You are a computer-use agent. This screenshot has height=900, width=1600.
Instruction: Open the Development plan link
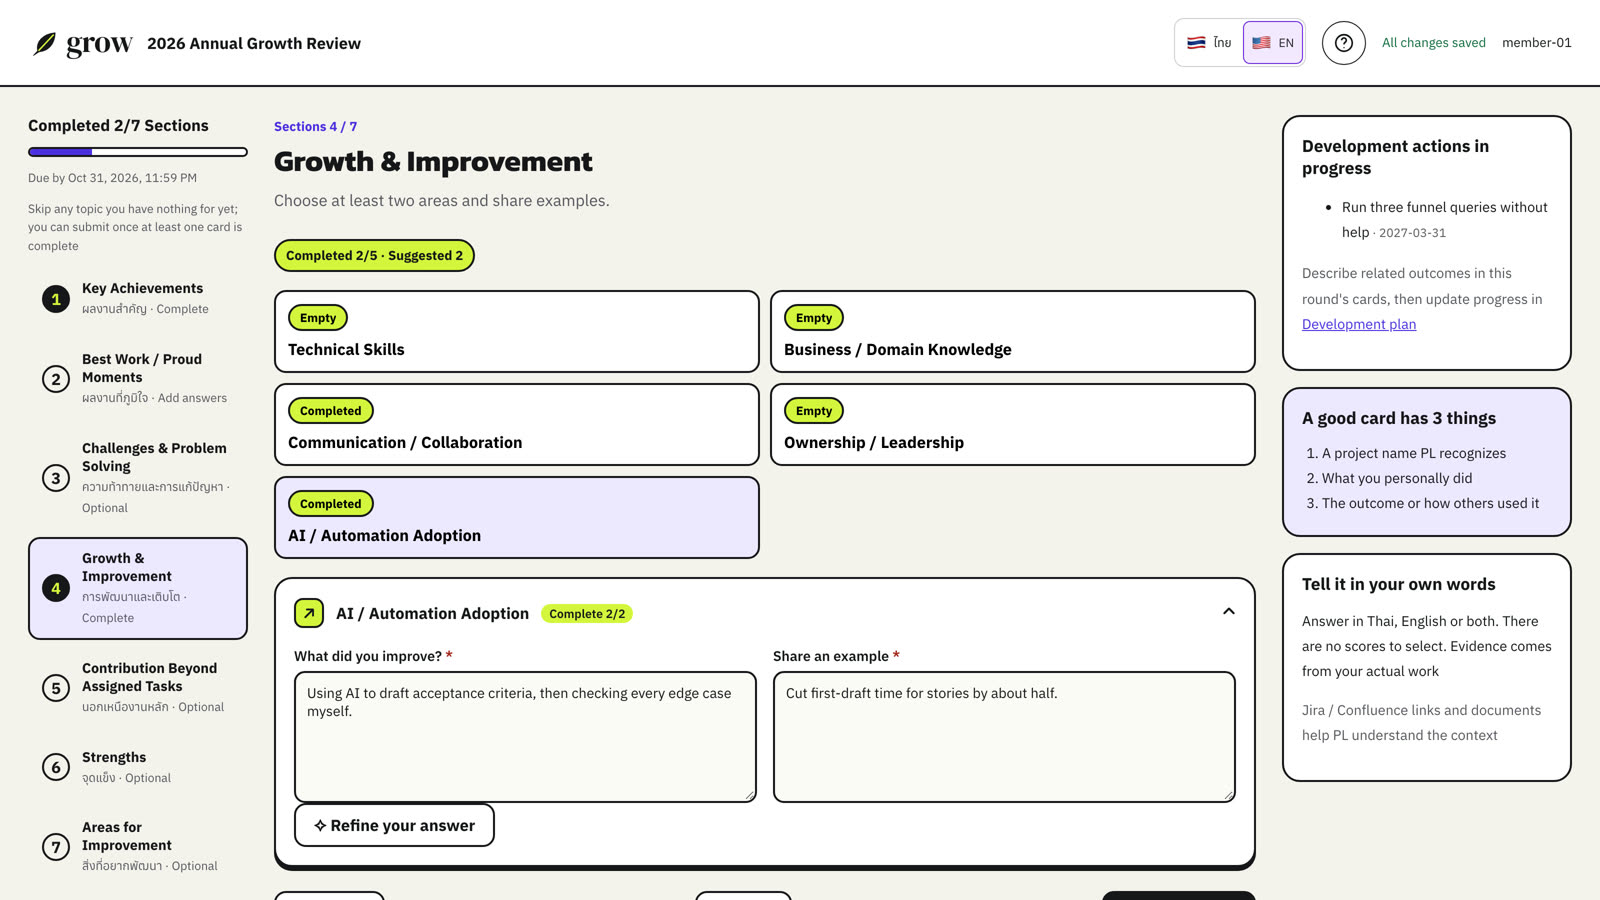pos(1359,324)
